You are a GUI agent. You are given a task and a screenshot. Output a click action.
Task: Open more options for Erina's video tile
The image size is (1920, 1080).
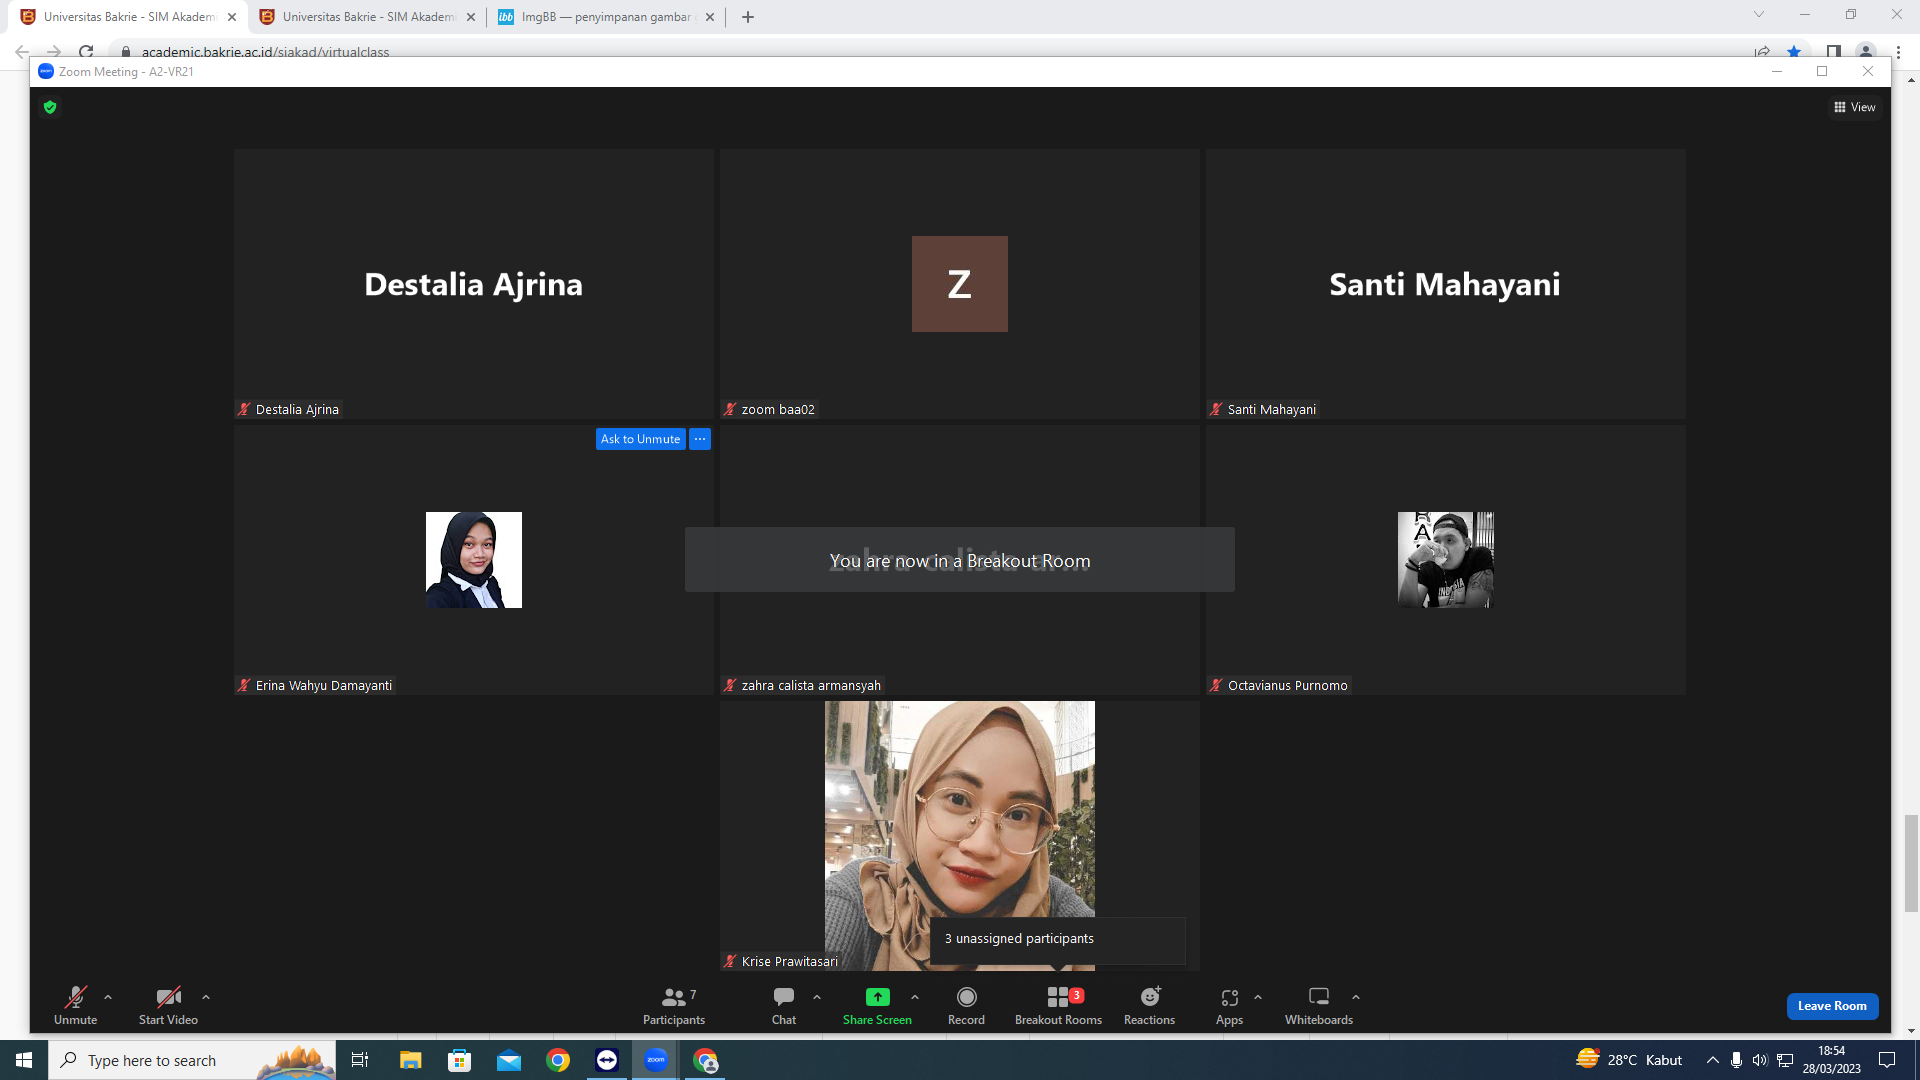[x=700, y=439]
